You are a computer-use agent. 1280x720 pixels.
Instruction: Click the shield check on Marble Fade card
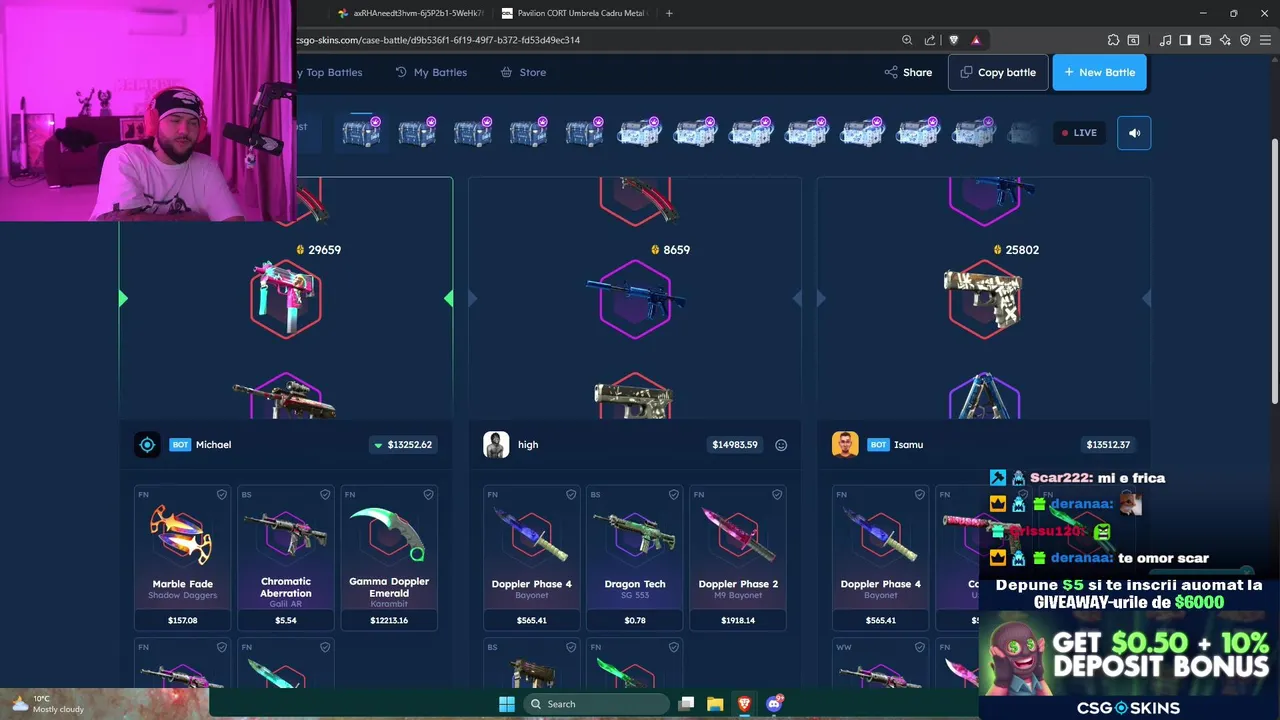click(x=222, y=494)
